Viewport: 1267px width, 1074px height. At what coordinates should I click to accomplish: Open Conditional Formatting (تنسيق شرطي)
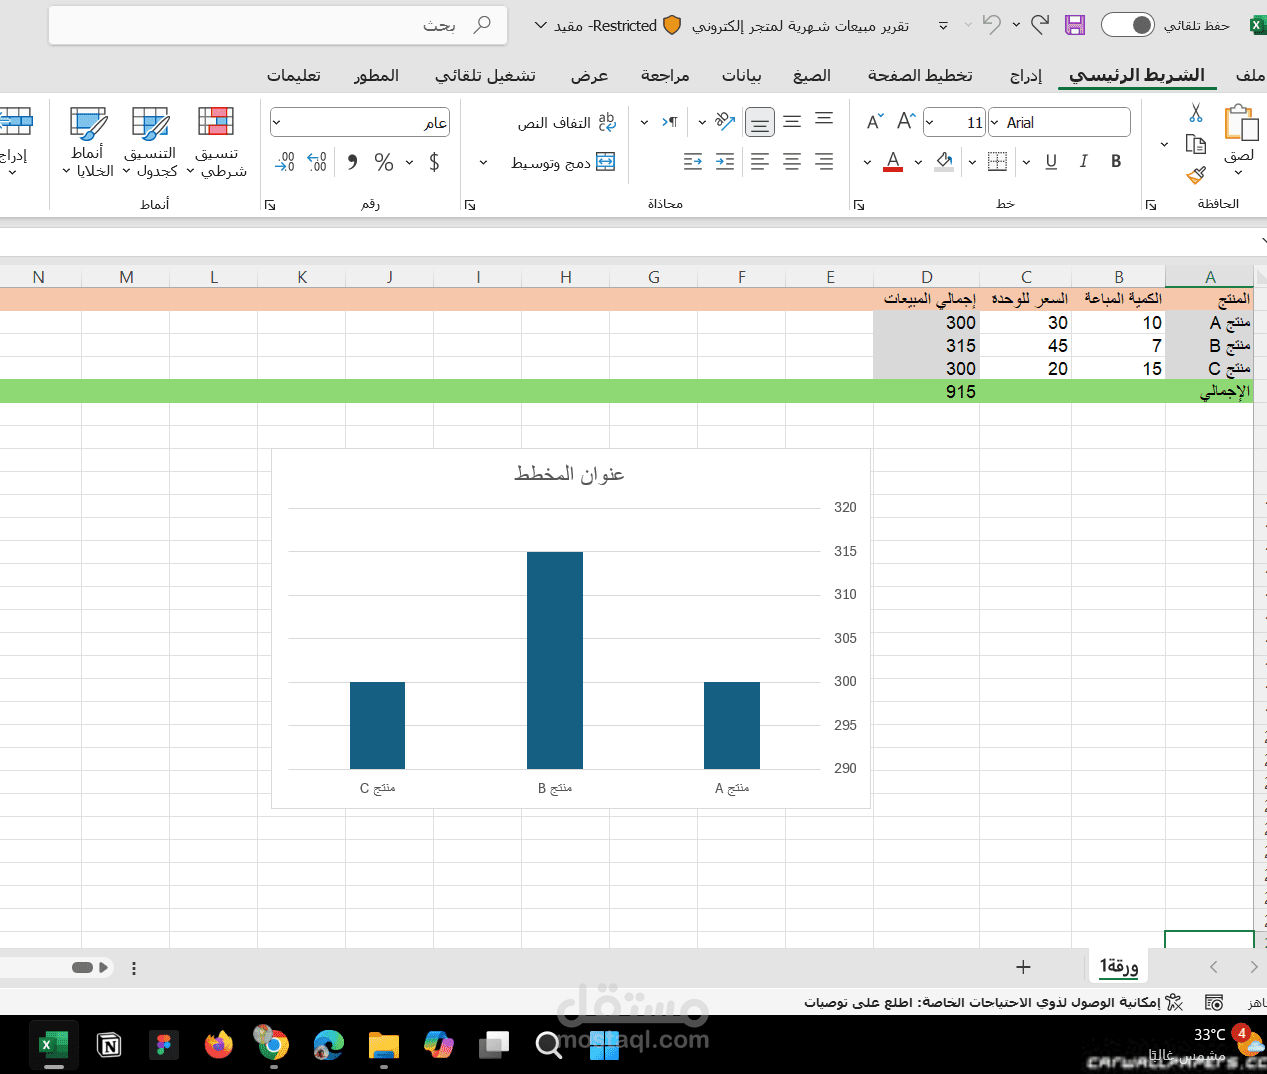click(215, 142)
